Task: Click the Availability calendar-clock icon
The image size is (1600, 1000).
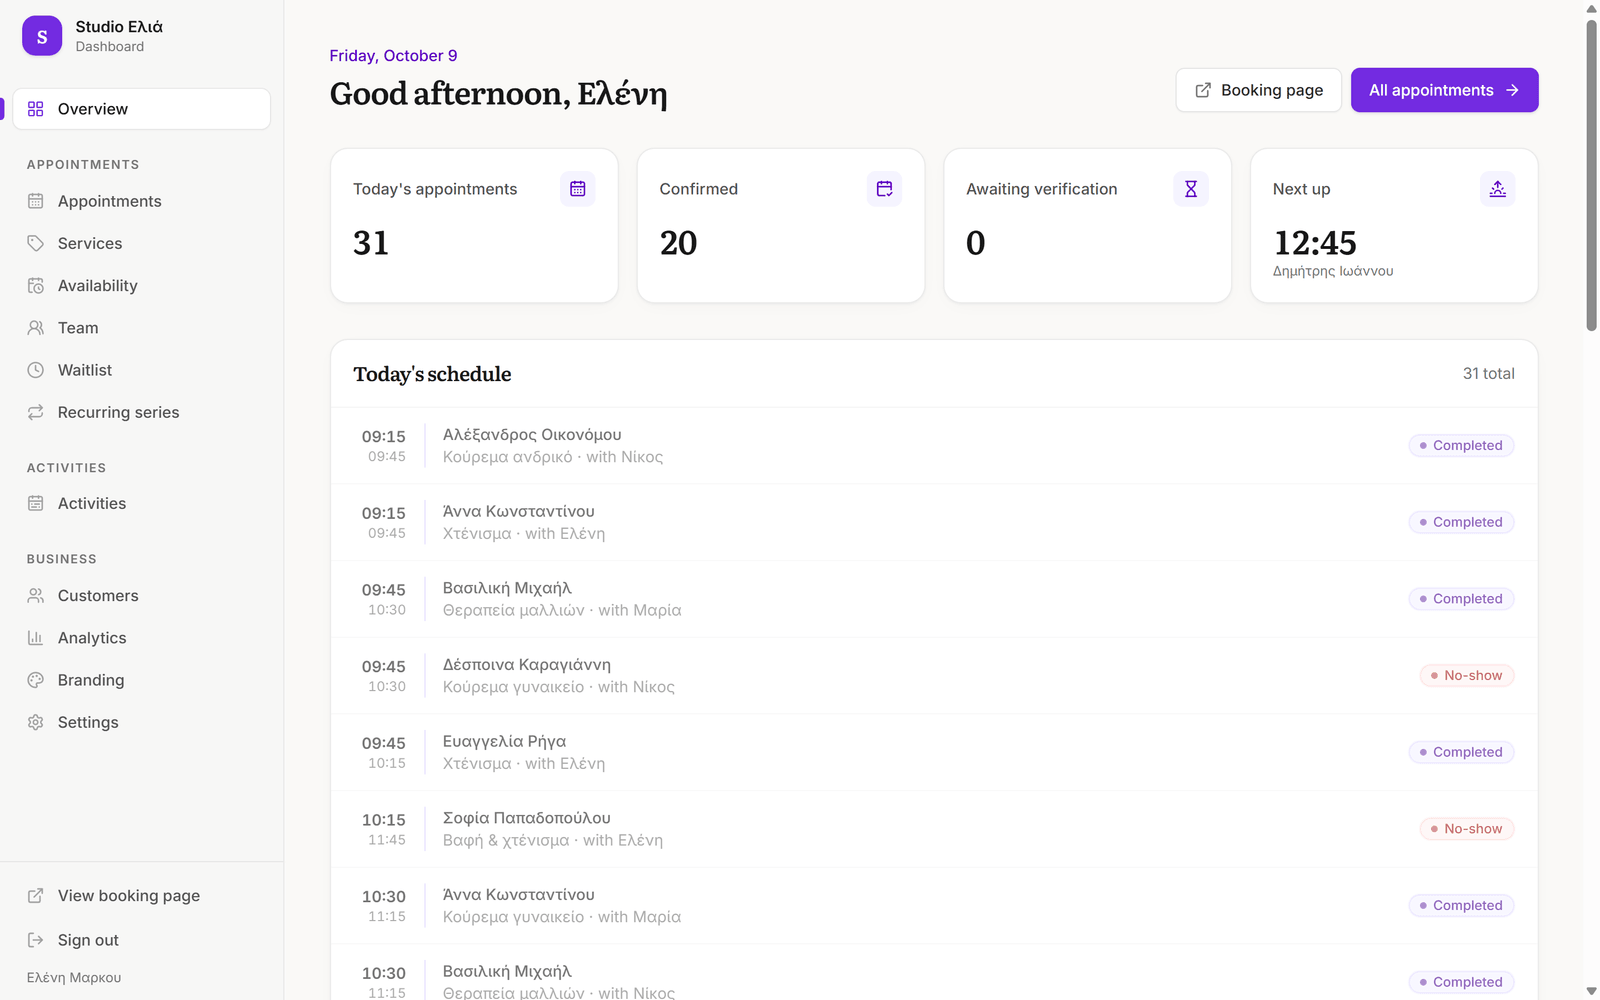Action: point(36,286)
